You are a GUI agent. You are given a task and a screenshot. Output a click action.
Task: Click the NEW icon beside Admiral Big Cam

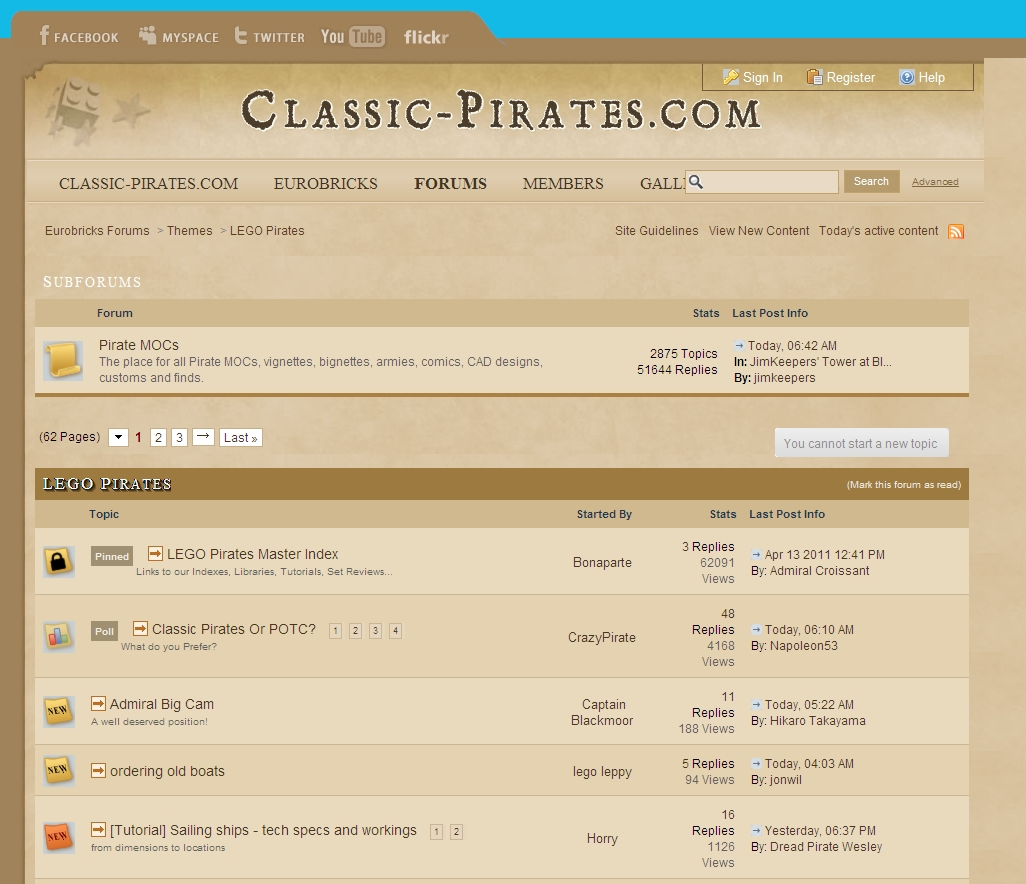pos(59,711)
